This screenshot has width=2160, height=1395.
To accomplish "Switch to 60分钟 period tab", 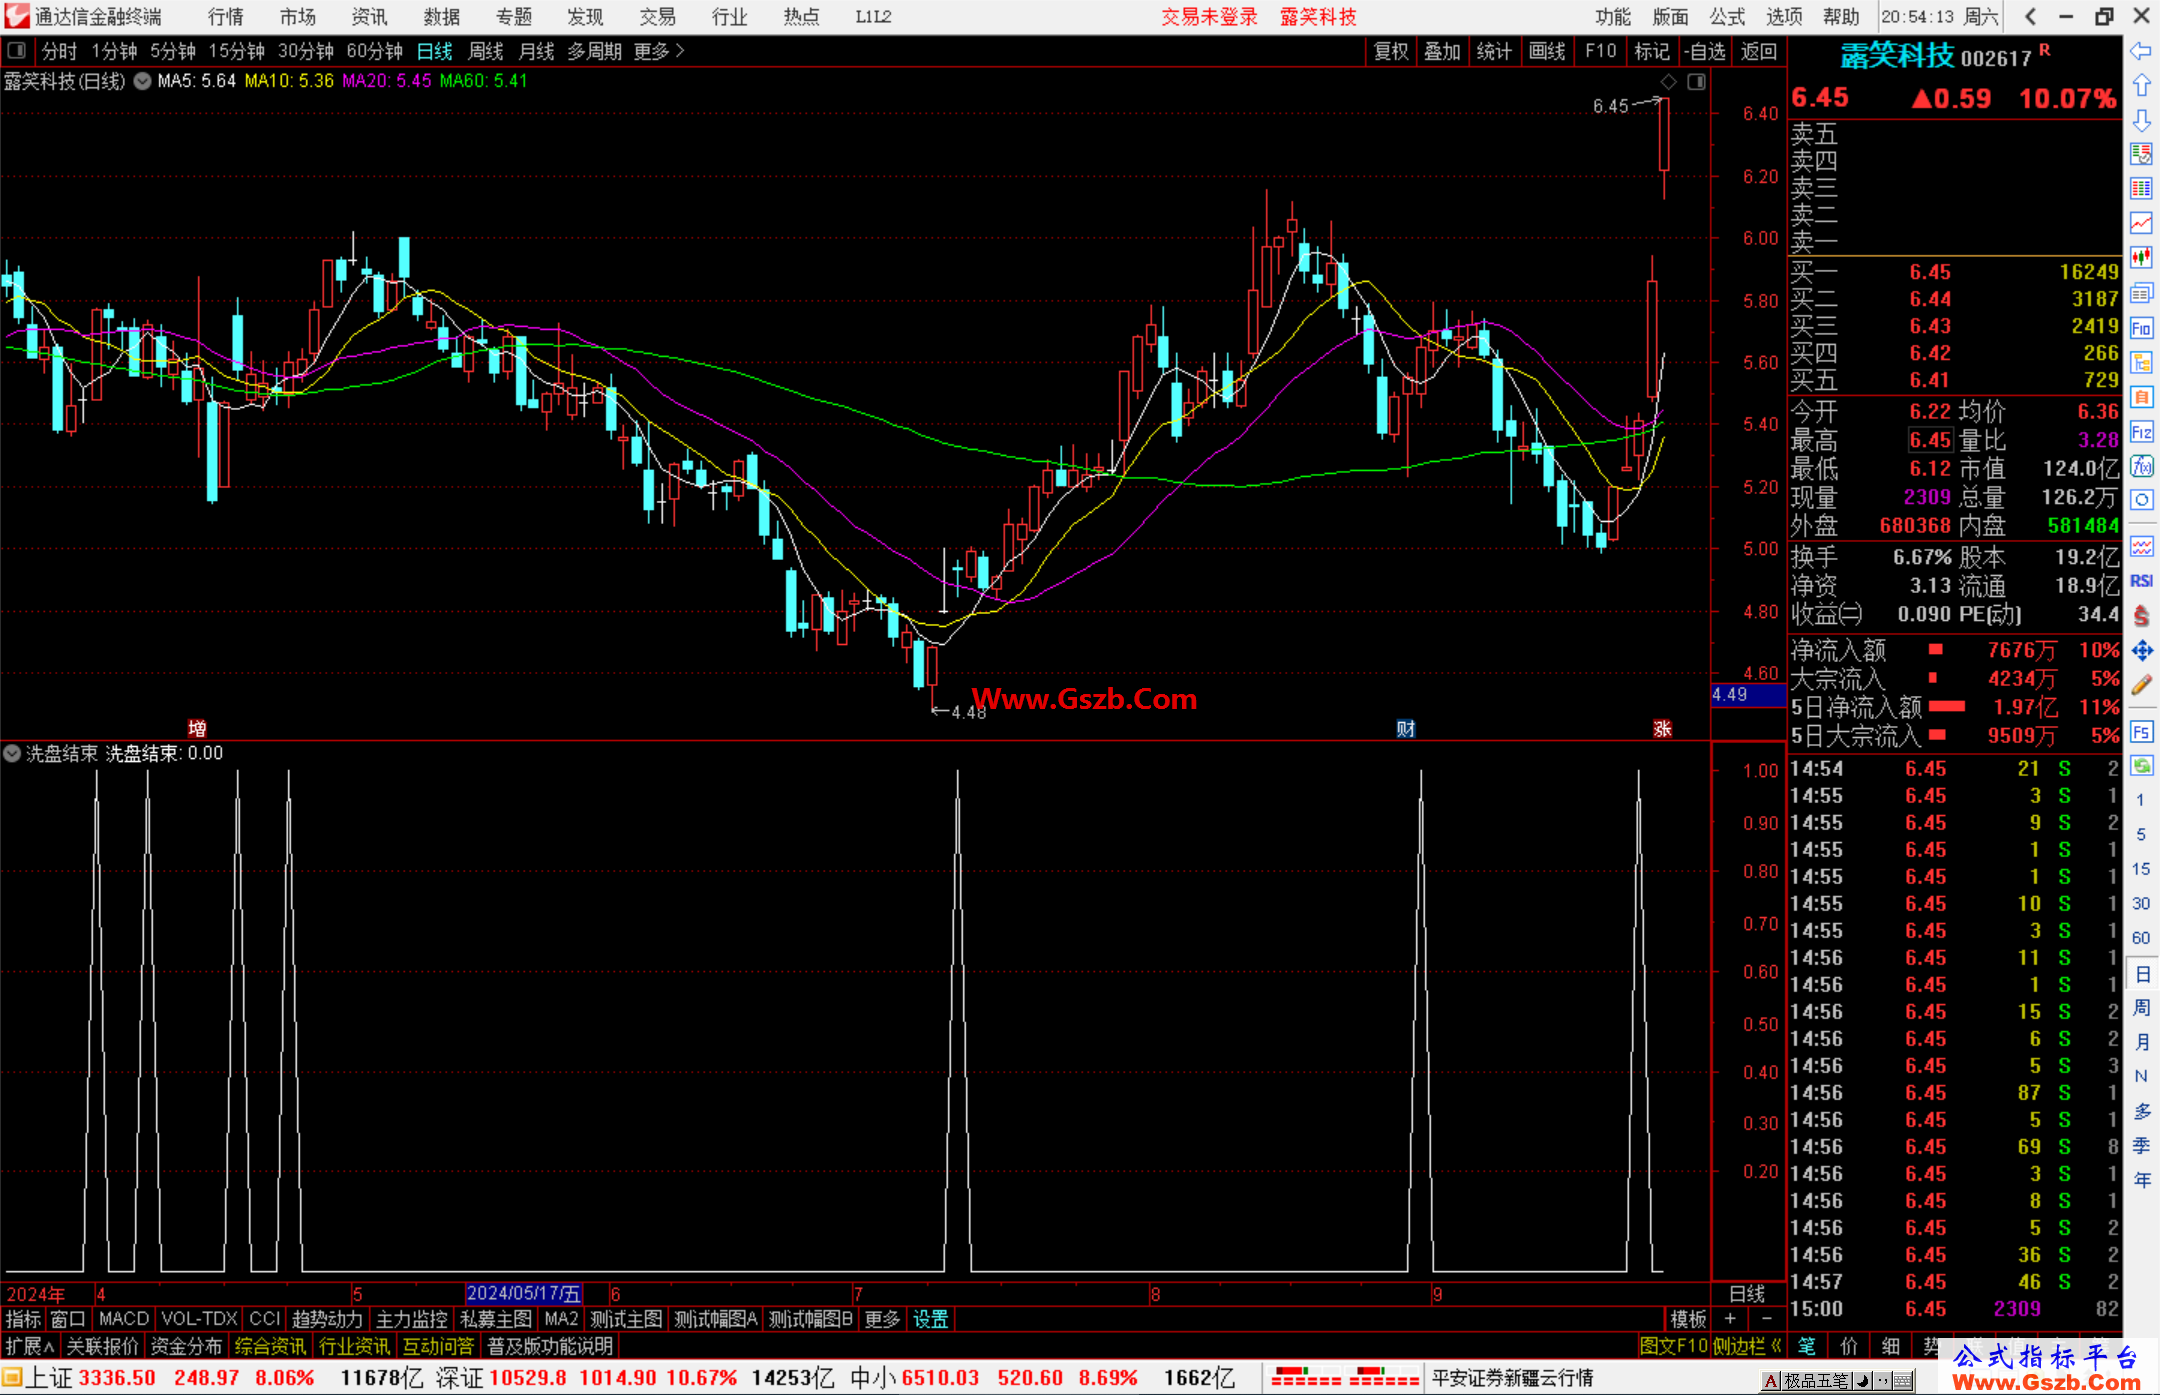I will (374, 51).
